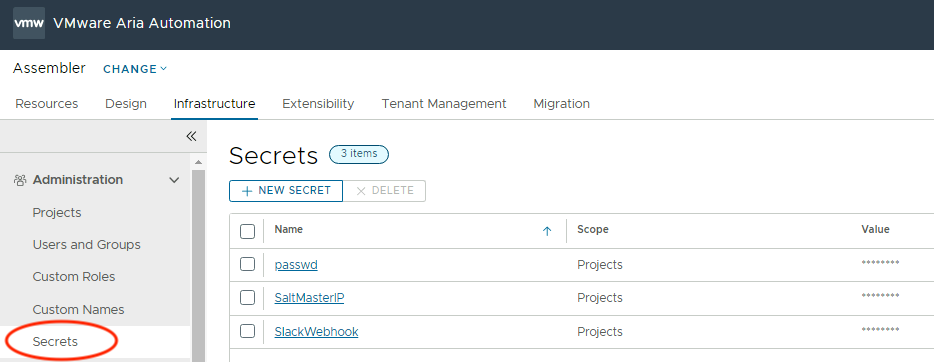Click the sidebar vertical scrollbar
This screenshot has width=934, height=362.
click(198, 265)
